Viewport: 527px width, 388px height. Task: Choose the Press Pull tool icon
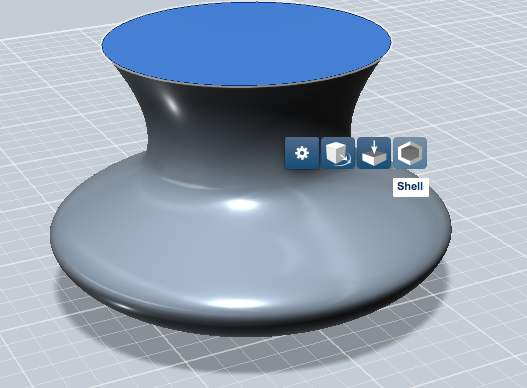tap(374, 153)
